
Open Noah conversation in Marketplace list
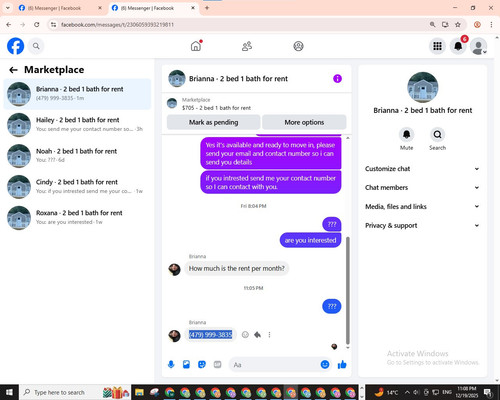tap(77, 156)
